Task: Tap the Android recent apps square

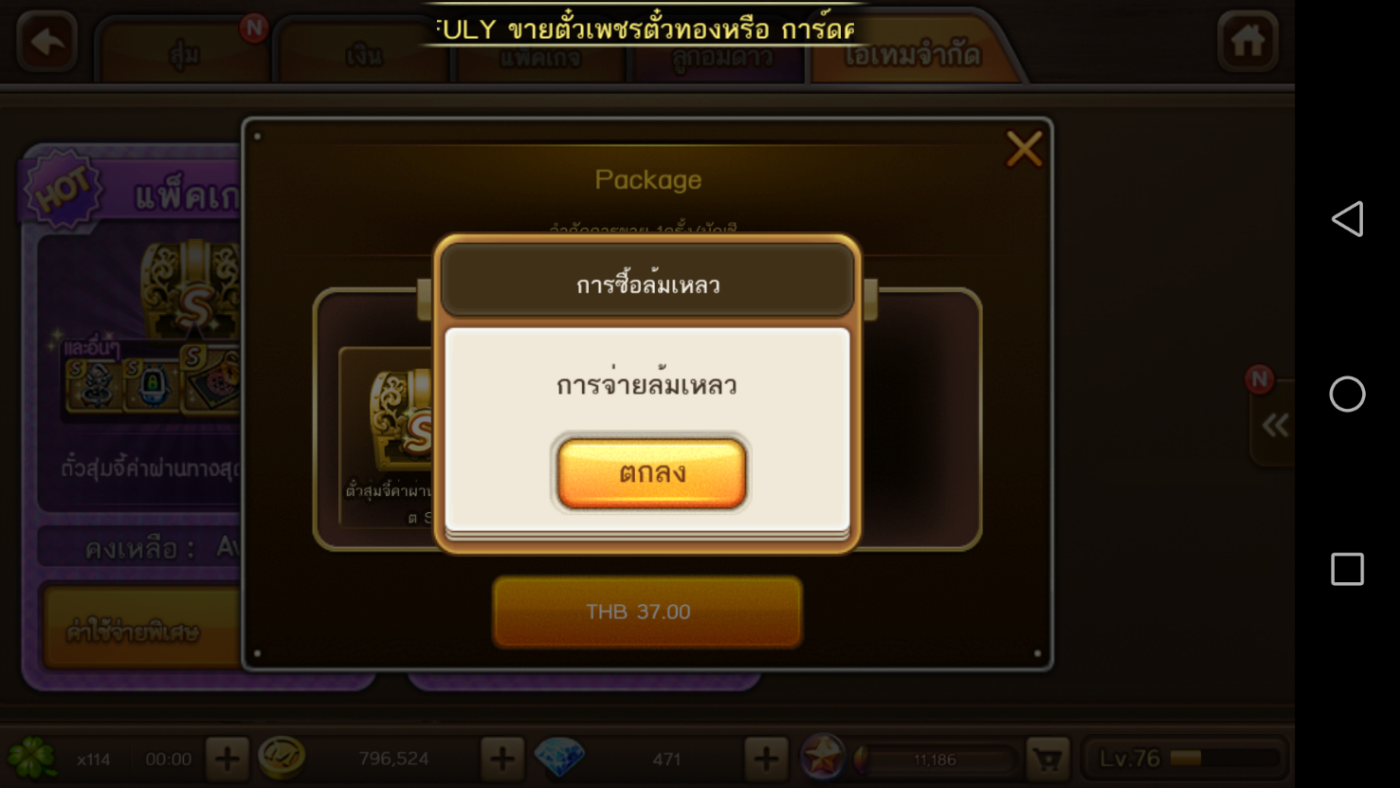Action: click(1347, 569)
